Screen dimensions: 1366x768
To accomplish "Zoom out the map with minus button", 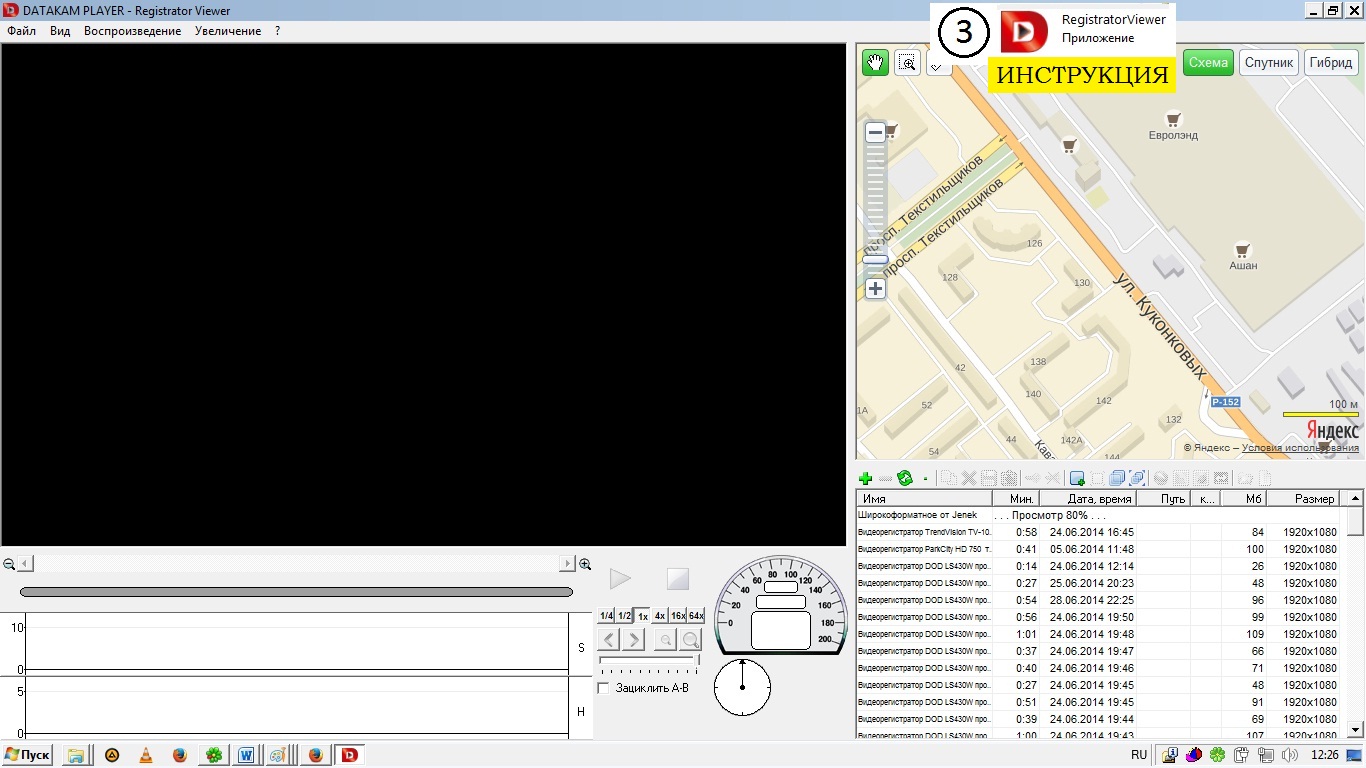I will [x=875, y=132].
